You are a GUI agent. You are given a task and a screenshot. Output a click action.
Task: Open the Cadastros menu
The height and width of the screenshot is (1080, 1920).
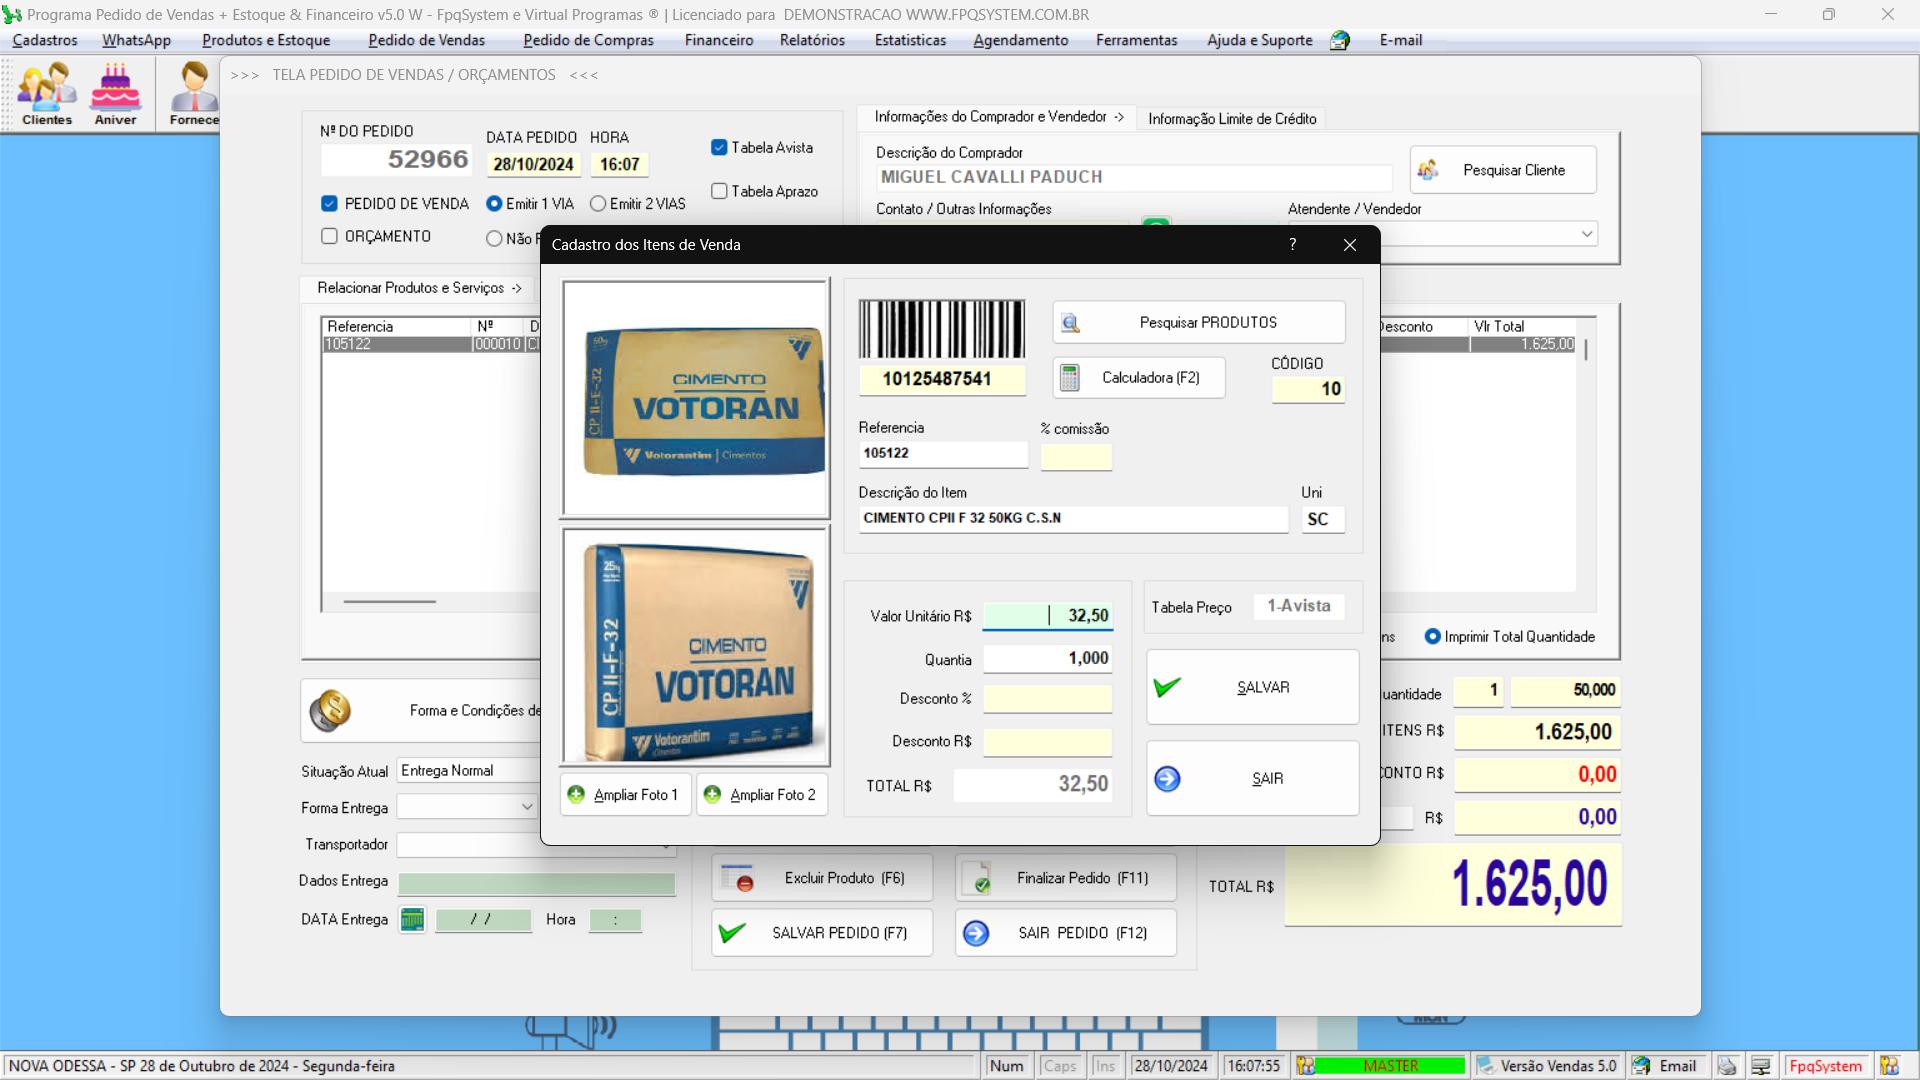pos(45,40)
